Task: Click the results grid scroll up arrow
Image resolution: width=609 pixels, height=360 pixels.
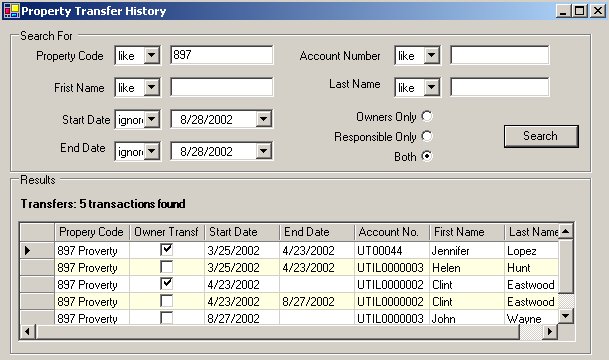Action: [566, 231]
